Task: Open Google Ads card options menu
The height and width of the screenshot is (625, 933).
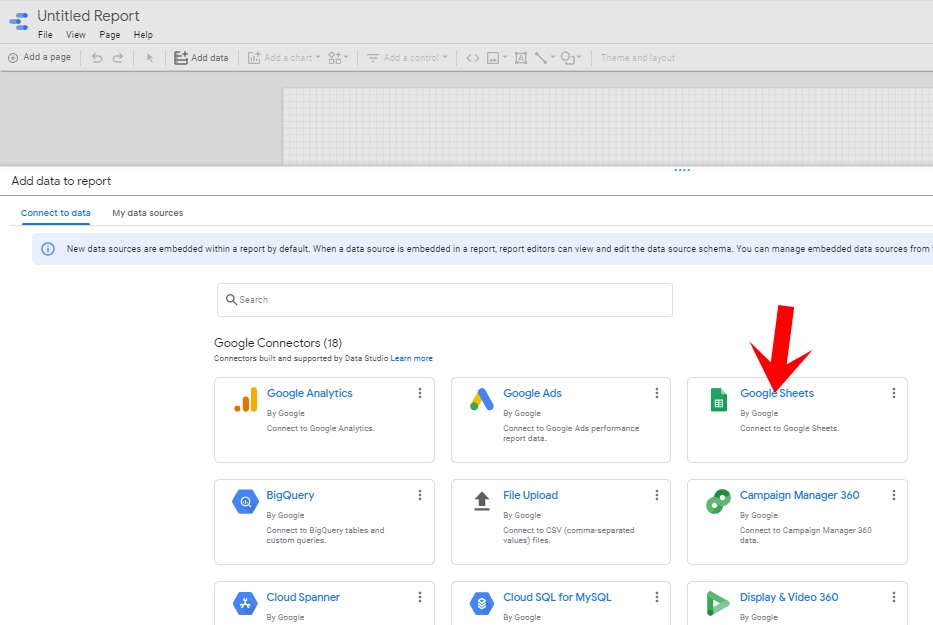Action: 657,393
